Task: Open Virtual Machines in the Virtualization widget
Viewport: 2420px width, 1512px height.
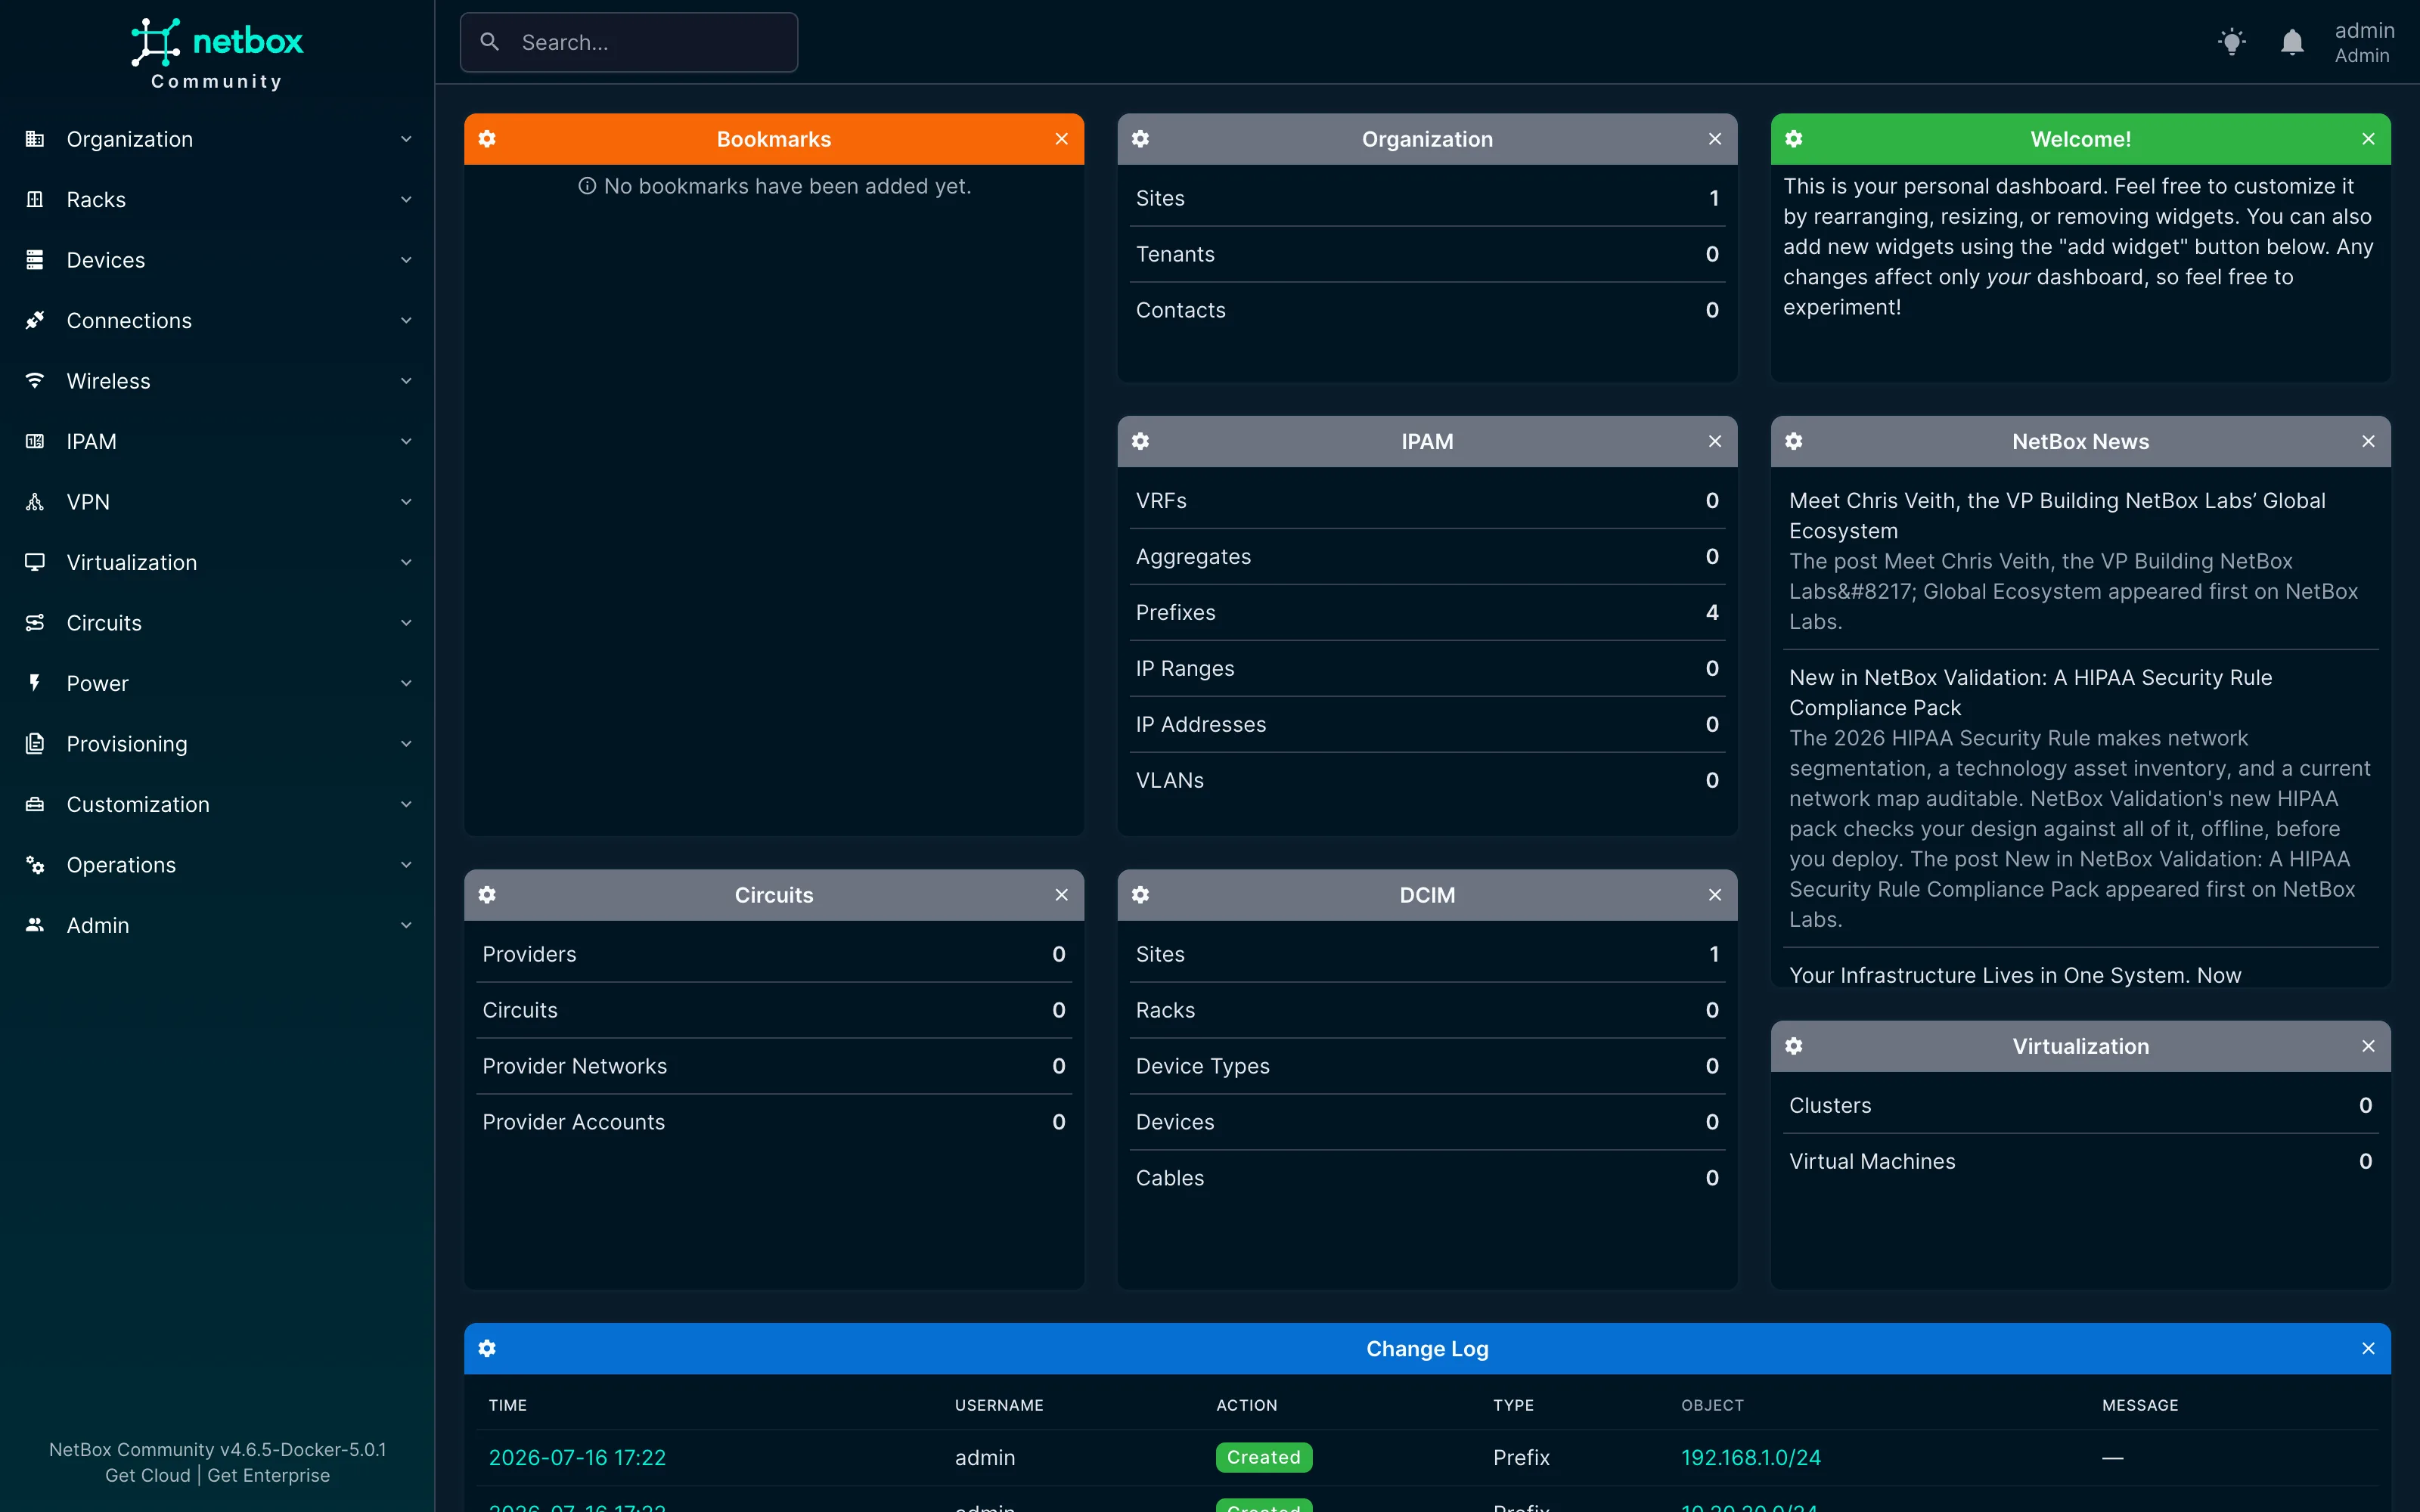Action: 2080,1161
